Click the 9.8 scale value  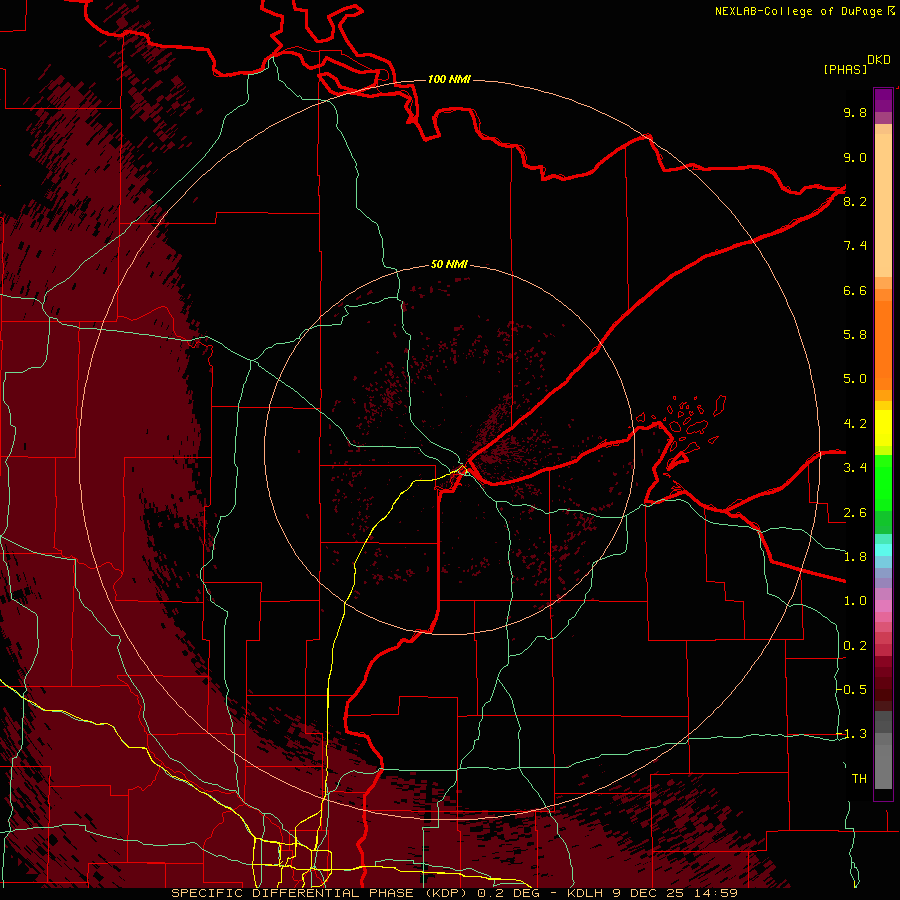(855, 113)
